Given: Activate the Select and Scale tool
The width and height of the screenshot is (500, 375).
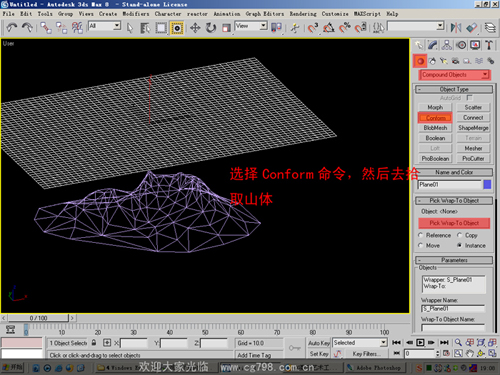Looking at the screenshot, I should point(226,28).
